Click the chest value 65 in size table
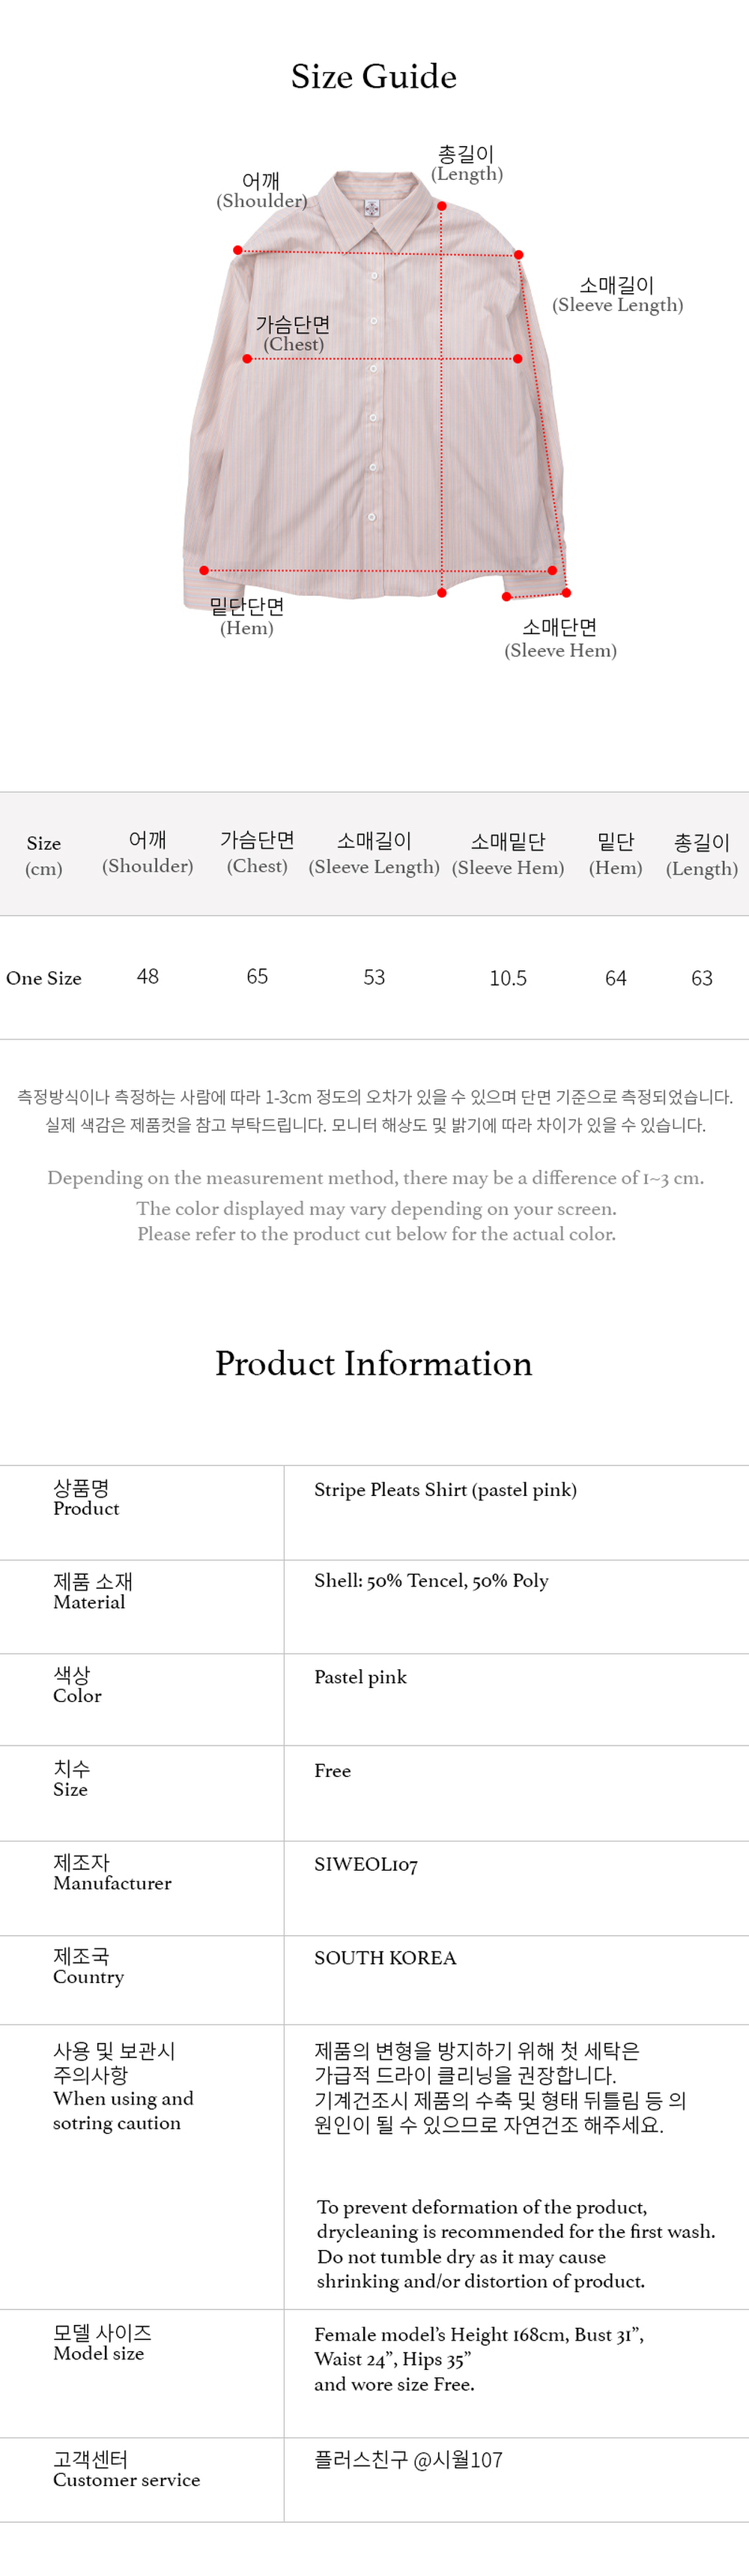 point(257,977)
